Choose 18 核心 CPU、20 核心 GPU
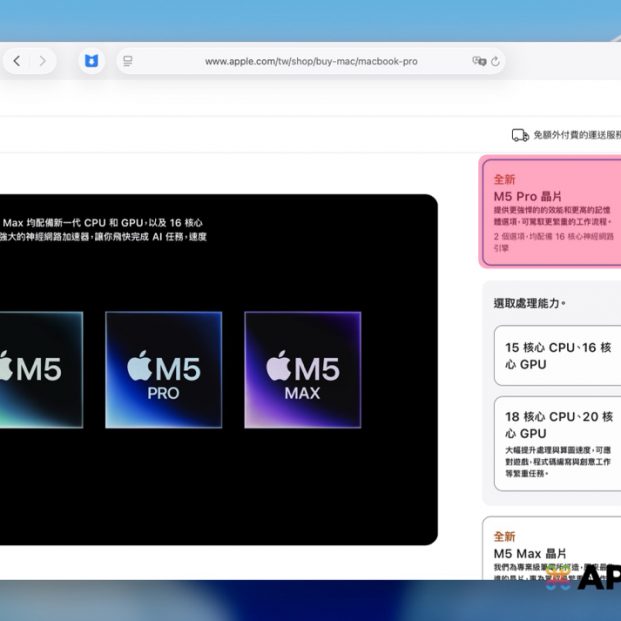 [x=557, y=441]
